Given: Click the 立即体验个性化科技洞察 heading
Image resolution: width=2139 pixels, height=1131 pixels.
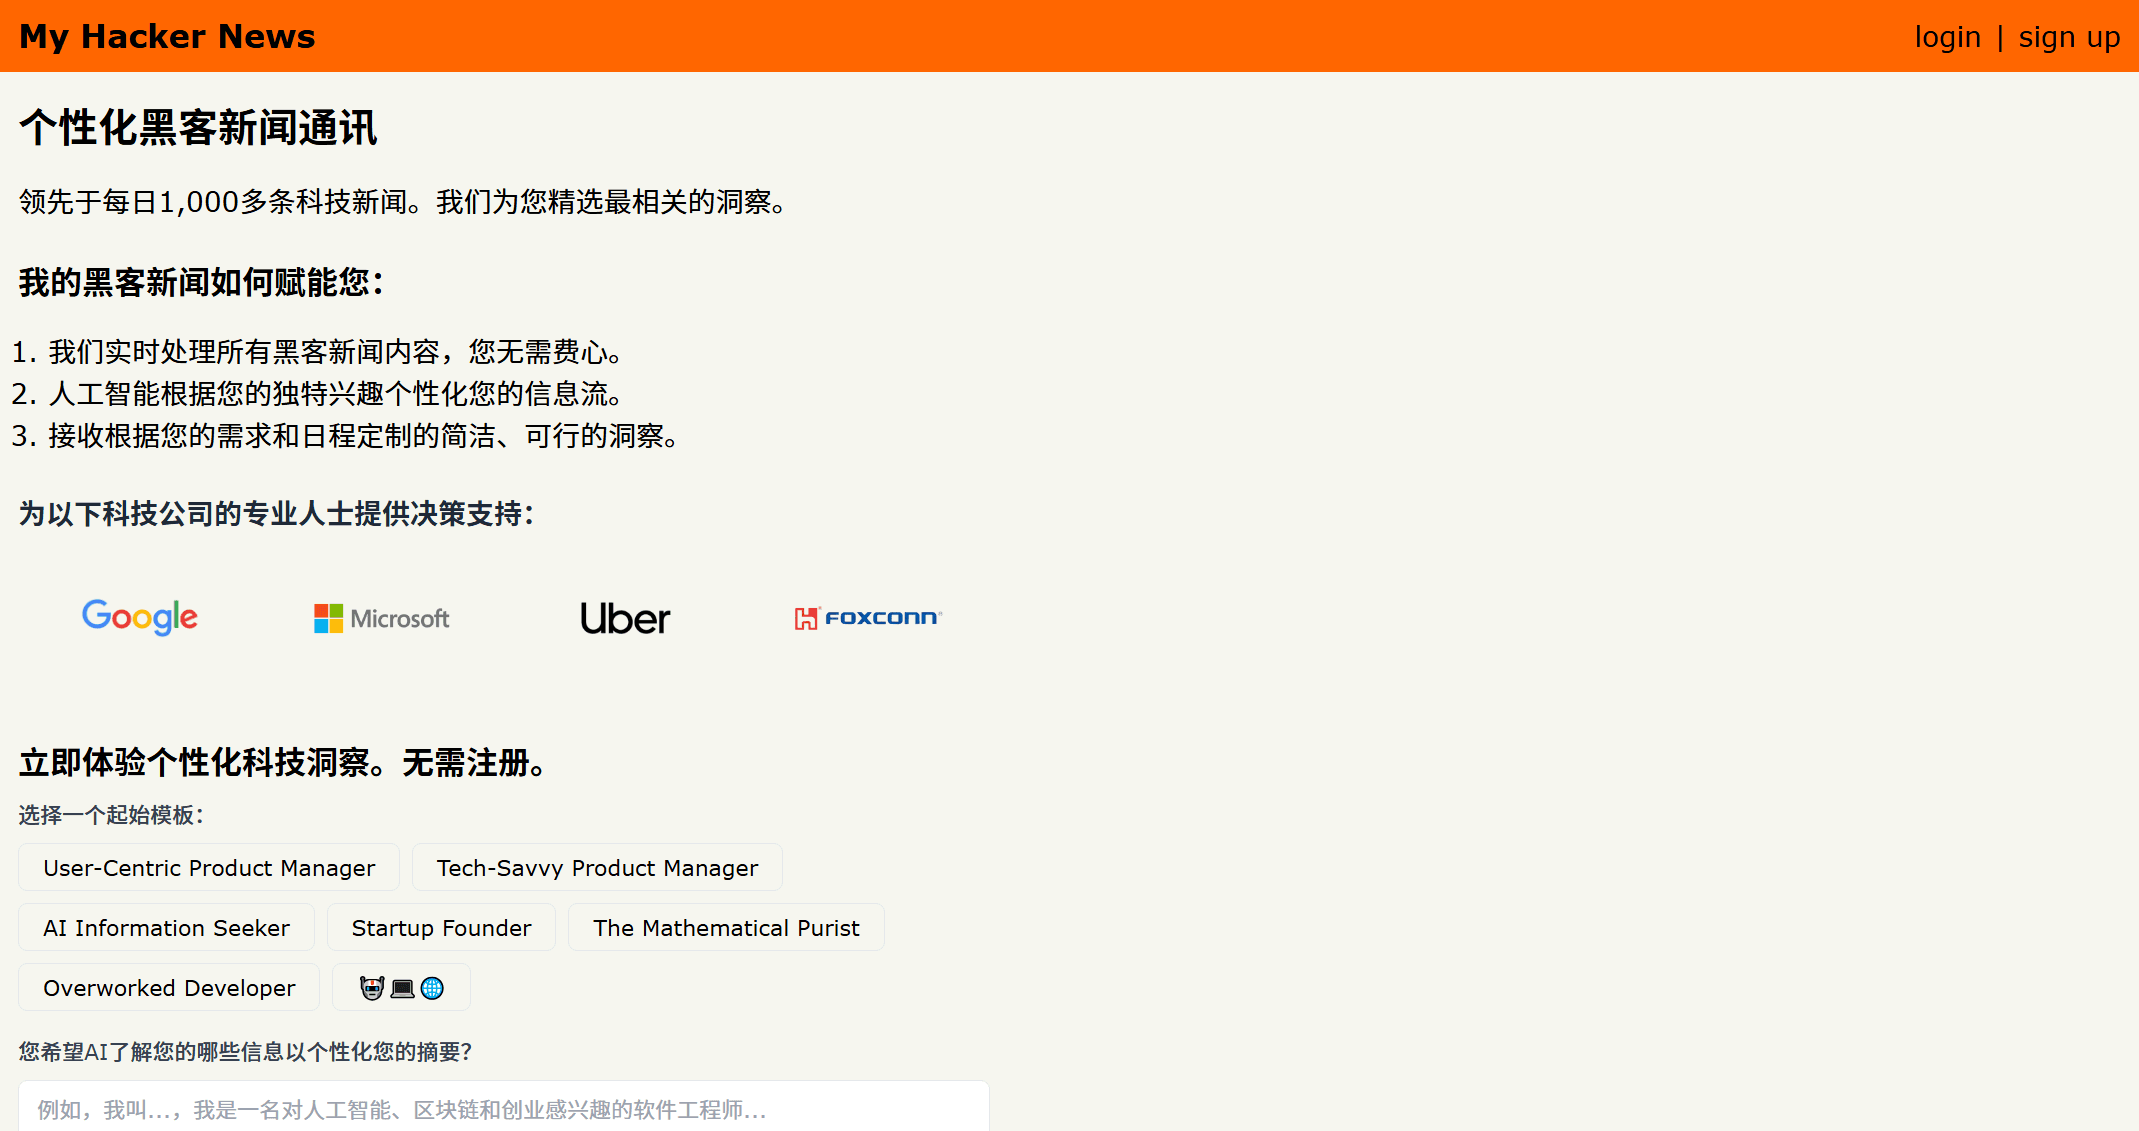Looking at the screenshot, I should pos(284,763).
